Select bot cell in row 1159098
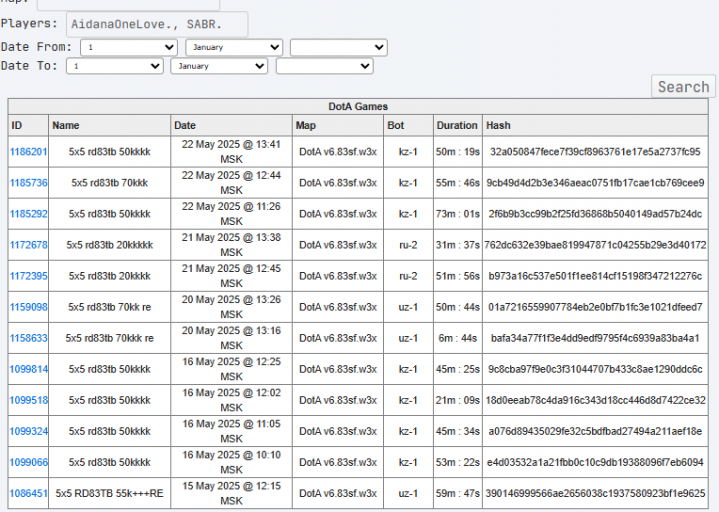 click(x=409, y=307)
